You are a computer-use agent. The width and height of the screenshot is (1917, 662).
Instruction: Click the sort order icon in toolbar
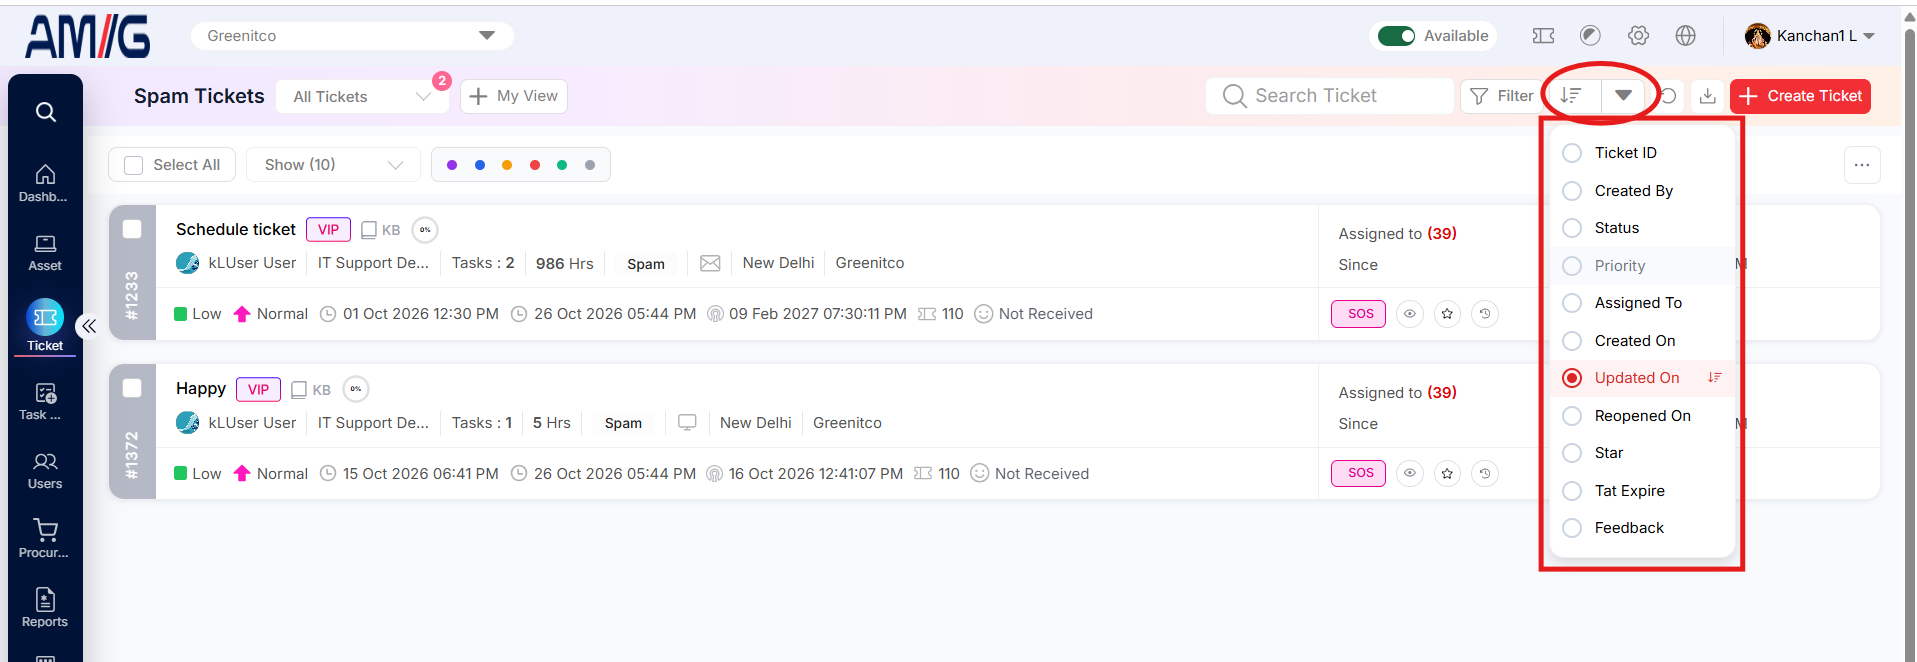tap(1572, 96)
